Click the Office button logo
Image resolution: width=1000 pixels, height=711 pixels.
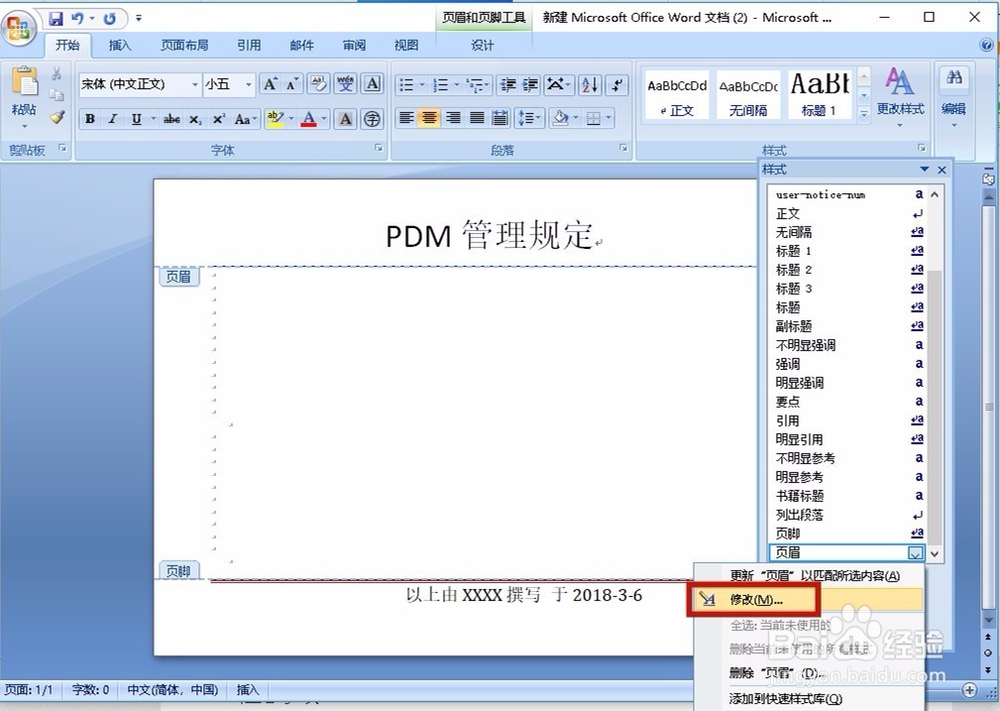pyautogui.click(x=18, y=28)
